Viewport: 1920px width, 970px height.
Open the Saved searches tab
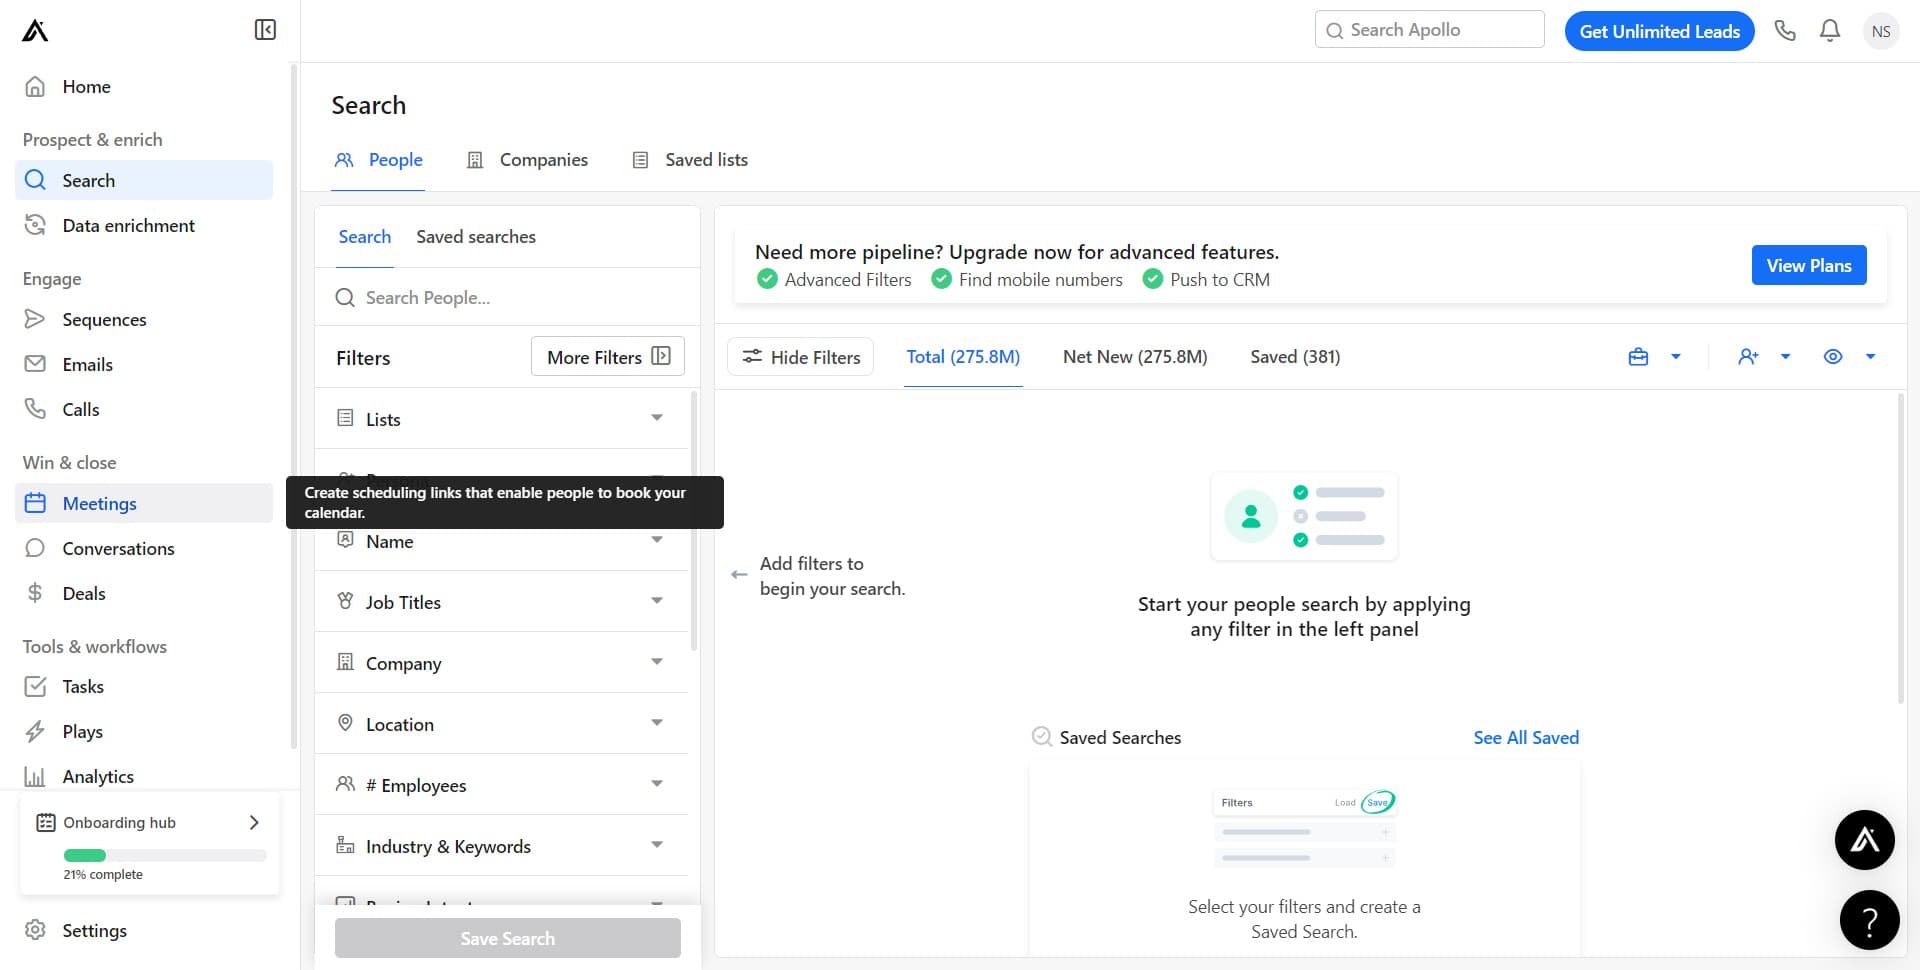coord(476,236)
